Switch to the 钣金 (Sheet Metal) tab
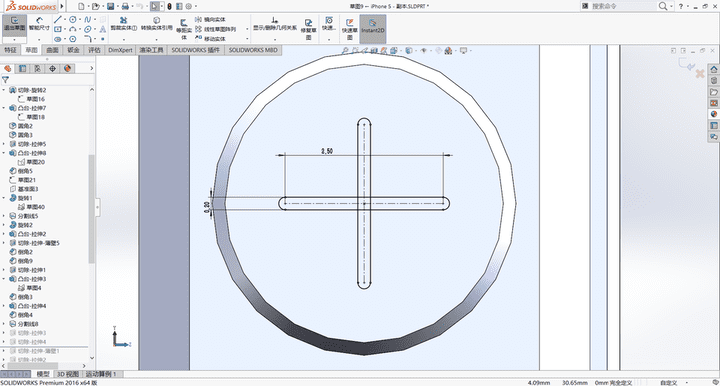The width and height of the screenshot is (720, 386). [73, 50]
